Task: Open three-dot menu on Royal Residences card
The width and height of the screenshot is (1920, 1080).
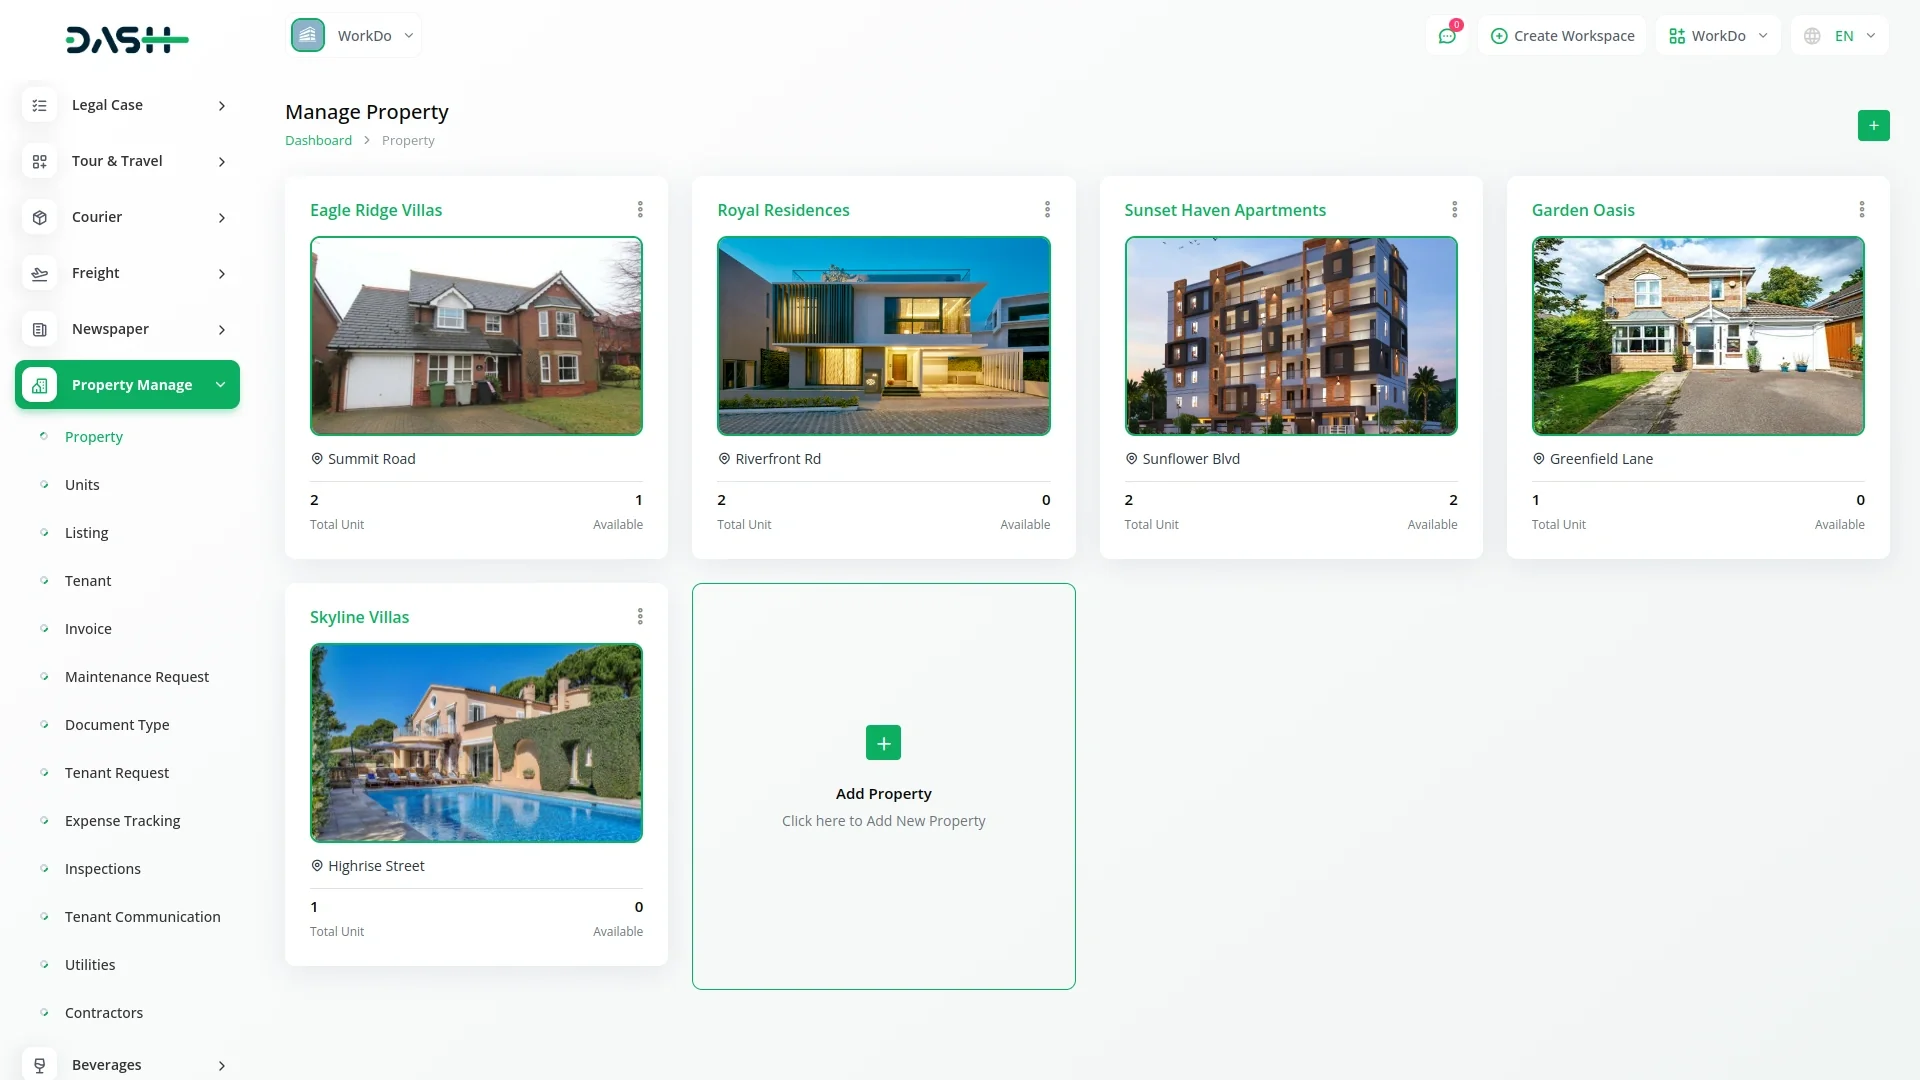Action: pos(1047,210)
